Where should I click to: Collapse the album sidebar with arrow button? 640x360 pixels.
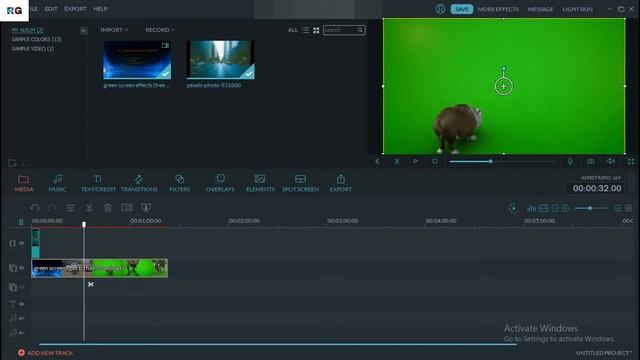(83, 30)
